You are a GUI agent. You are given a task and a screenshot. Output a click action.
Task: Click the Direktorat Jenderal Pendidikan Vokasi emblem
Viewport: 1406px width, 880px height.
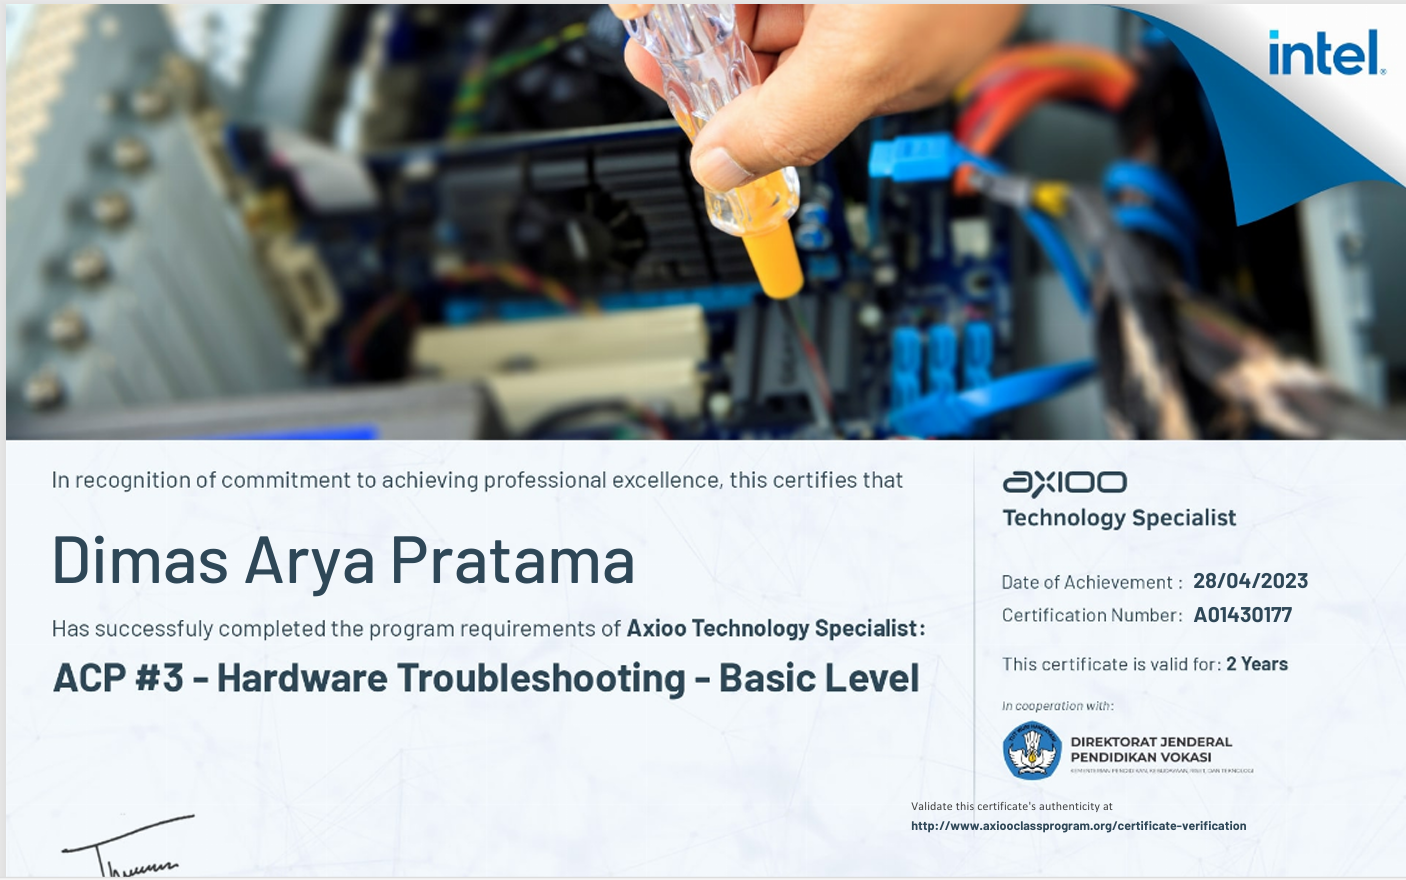[x=1032, y=751]
